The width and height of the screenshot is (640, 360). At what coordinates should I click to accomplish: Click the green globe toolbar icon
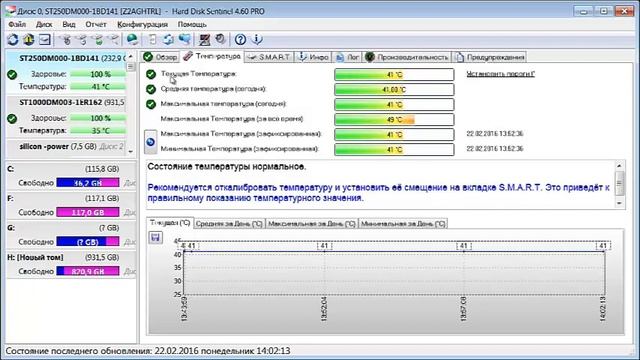(x=132, y=39)
